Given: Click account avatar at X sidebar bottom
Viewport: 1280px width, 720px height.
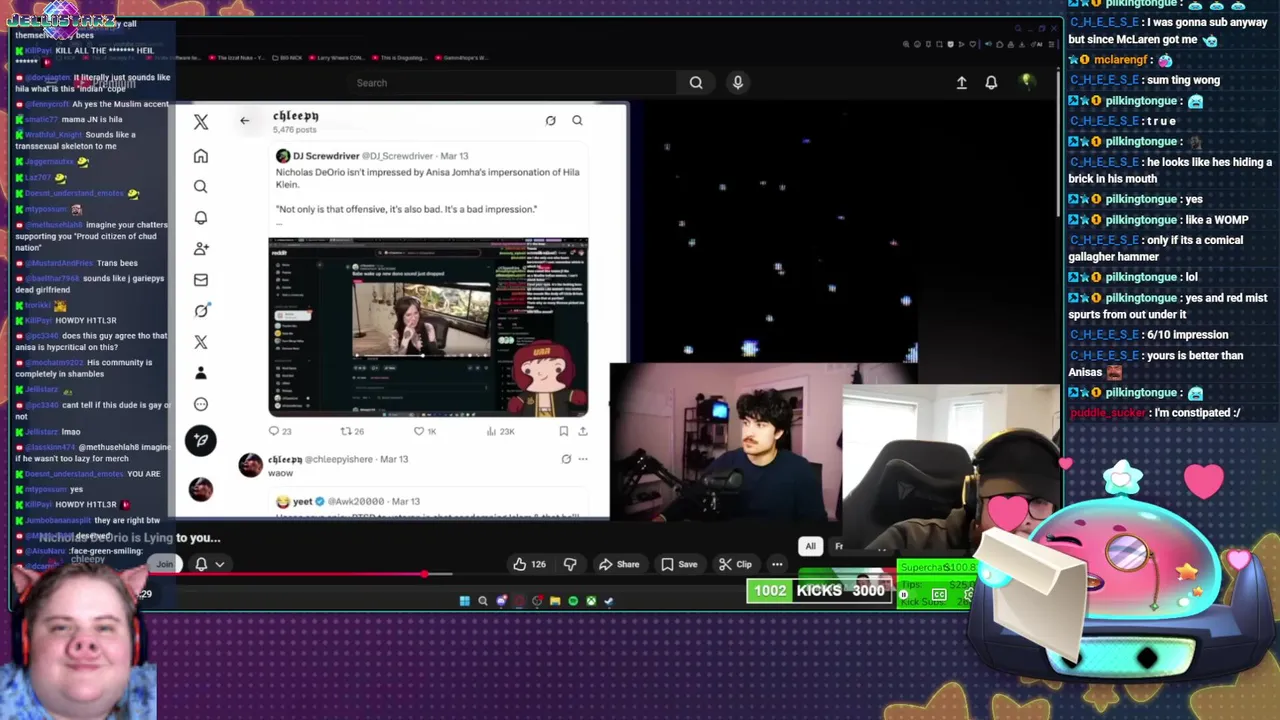Looking at the screenshot, I should click(201, 488).
